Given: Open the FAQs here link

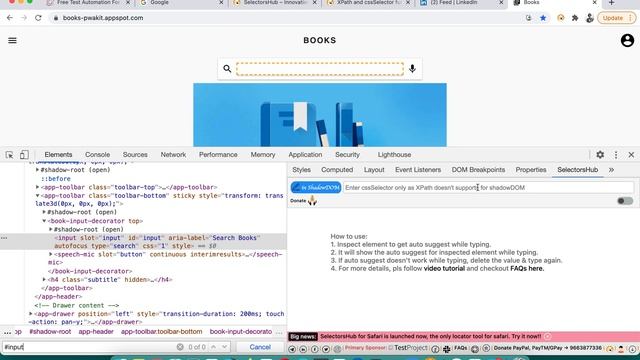Looking at the screenshot, I should [527, 269].
